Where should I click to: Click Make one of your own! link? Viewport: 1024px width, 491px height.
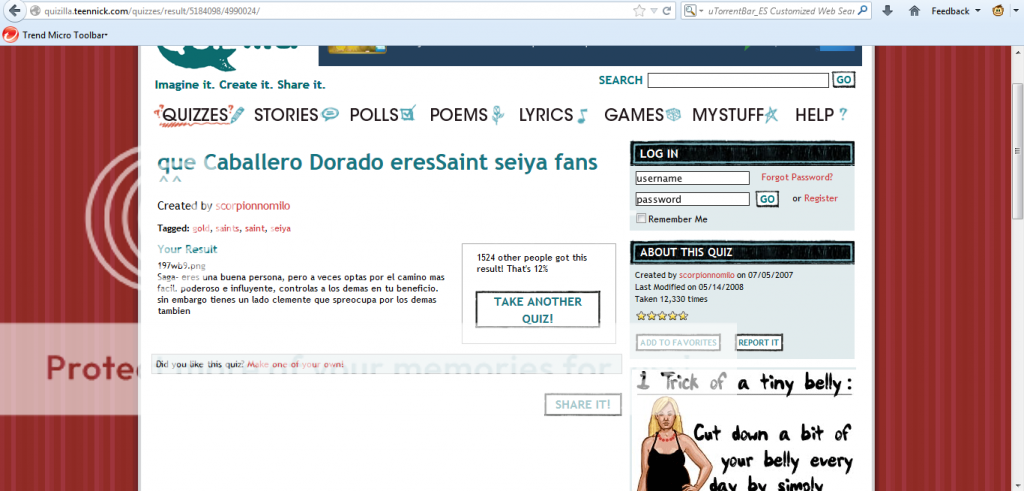click(x=295, y=364)
